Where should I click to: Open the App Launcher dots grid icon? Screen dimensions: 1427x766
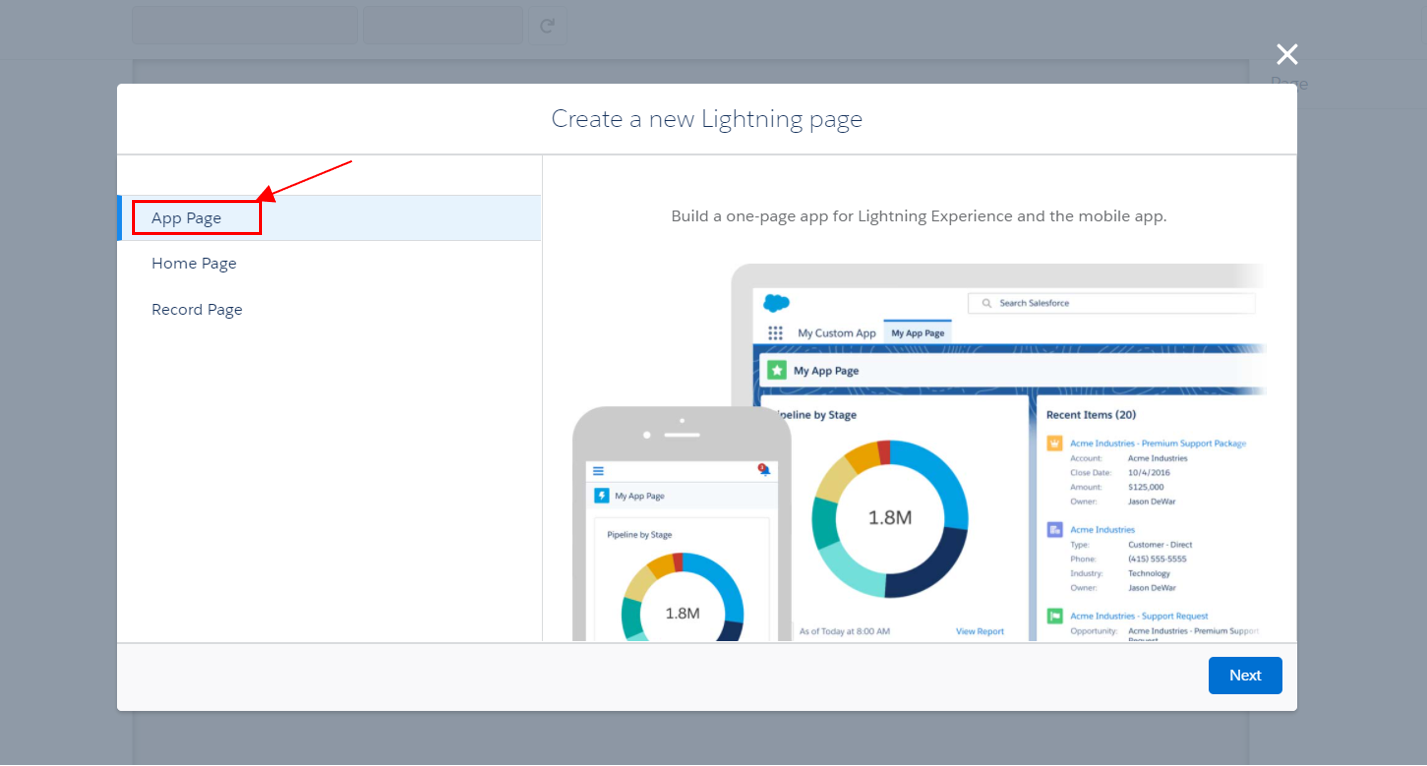(775, 333)
